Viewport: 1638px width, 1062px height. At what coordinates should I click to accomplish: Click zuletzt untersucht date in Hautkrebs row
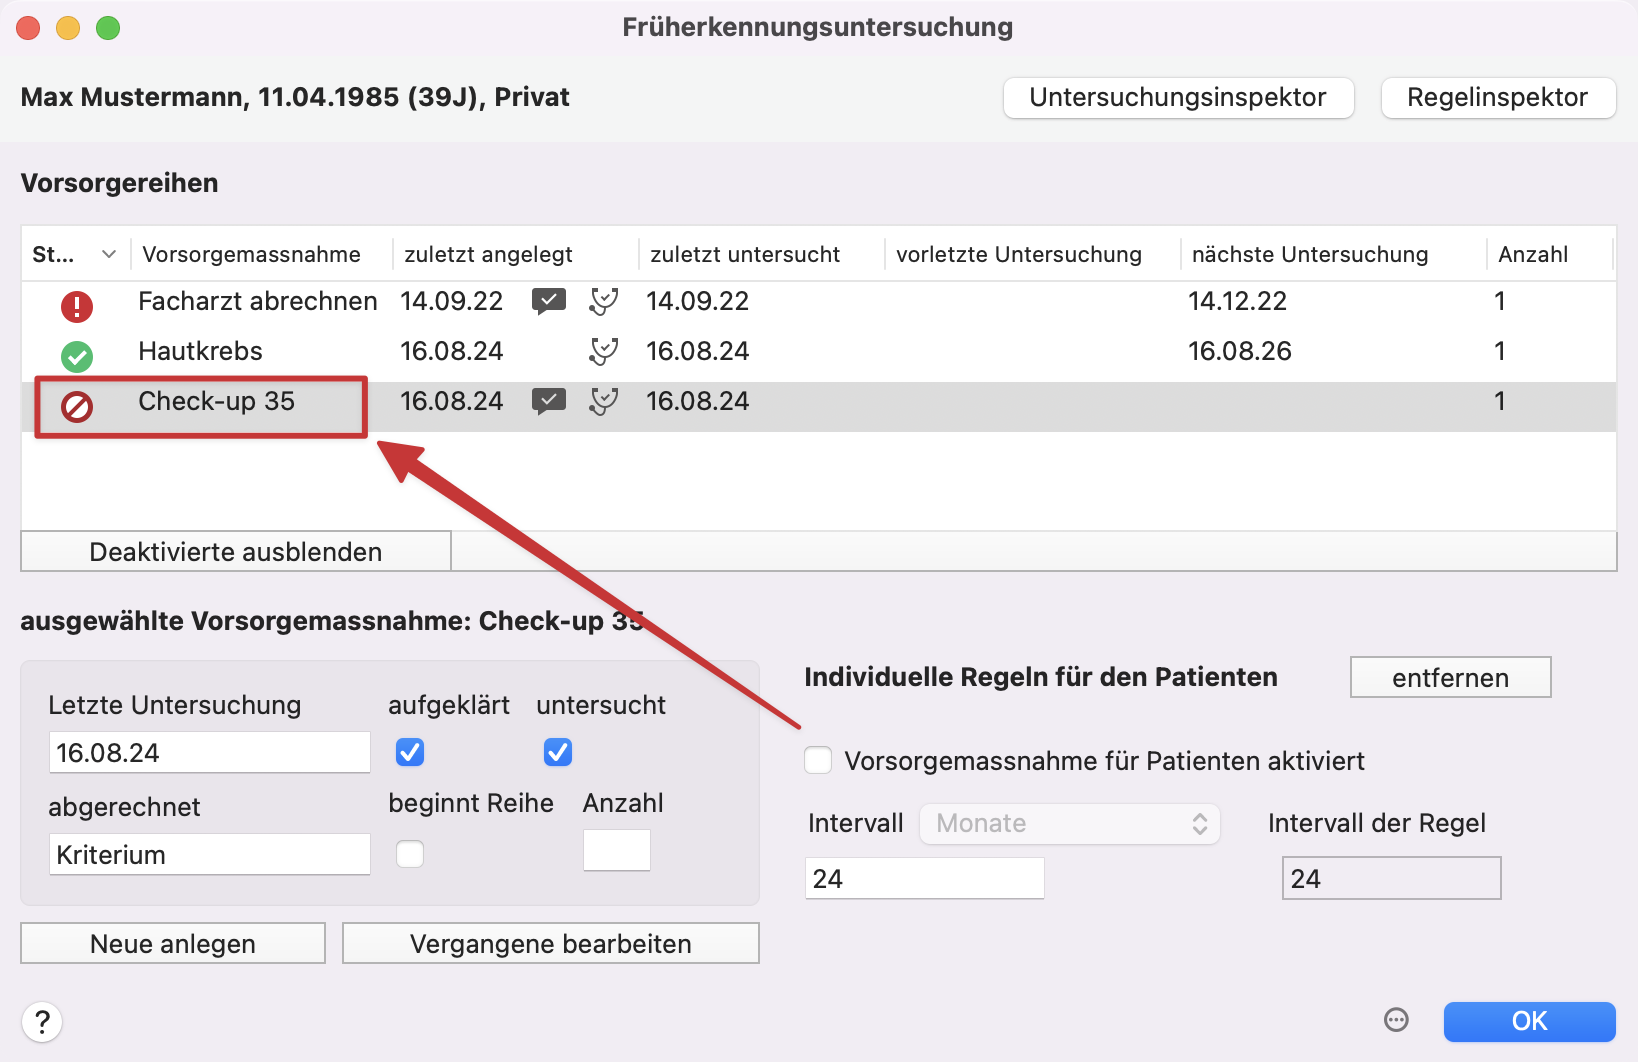coord(698,351)
